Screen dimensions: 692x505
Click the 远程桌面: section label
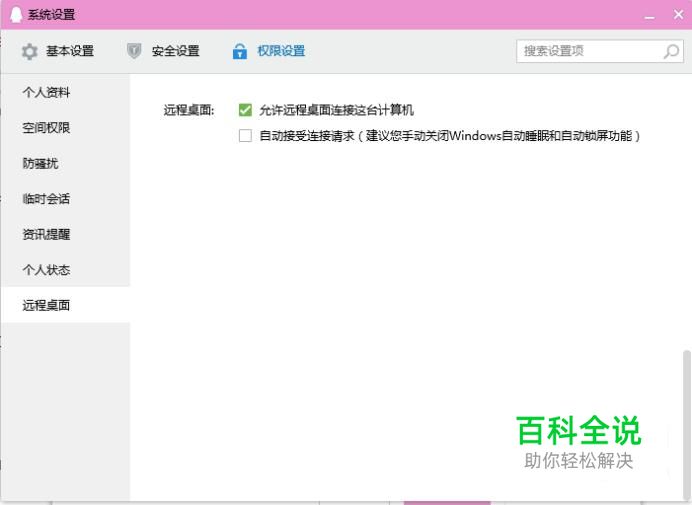pos(189,110)
